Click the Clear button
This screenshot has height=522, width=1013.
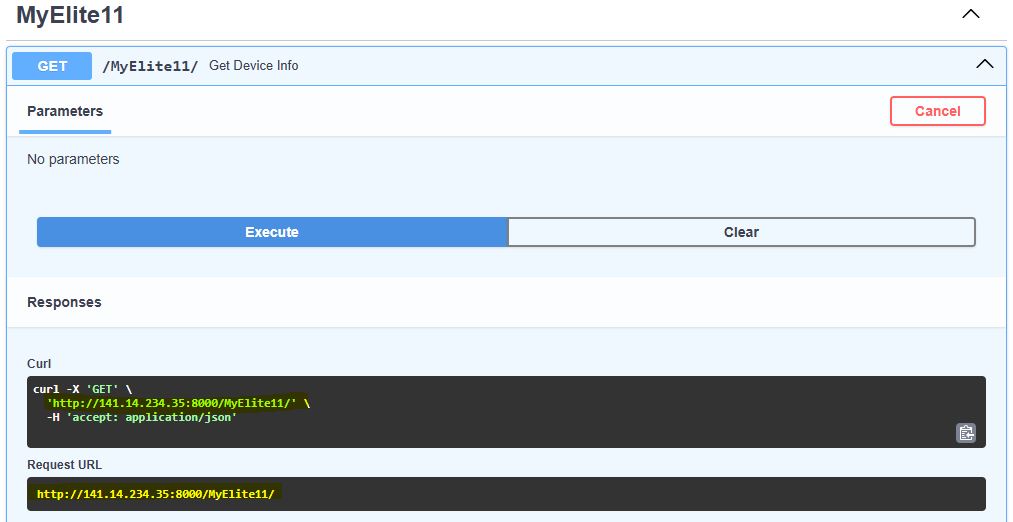pos(741,232)
